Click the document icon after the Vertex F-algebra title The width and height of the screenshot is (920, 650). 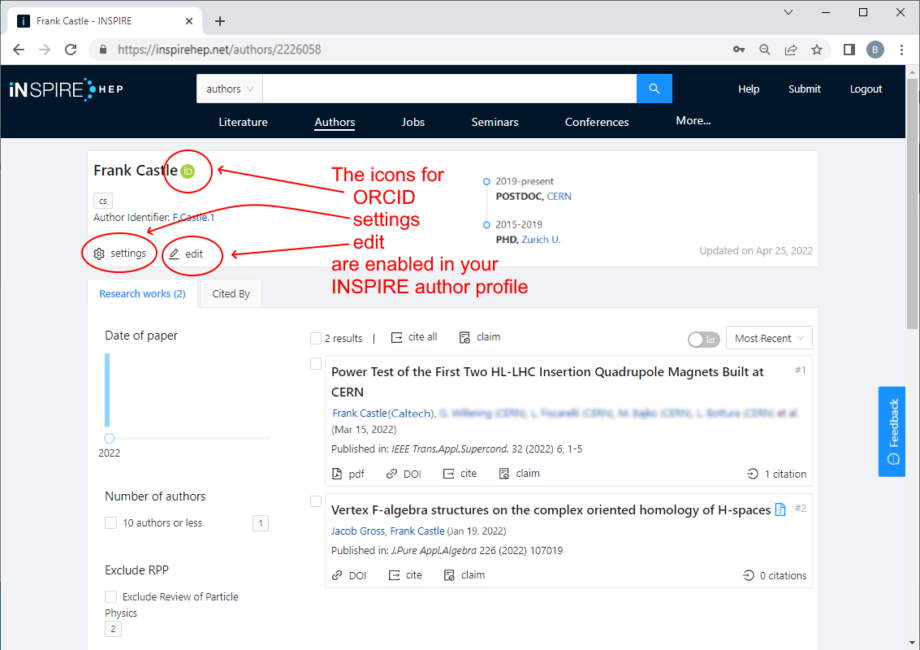tap(780, 510)
